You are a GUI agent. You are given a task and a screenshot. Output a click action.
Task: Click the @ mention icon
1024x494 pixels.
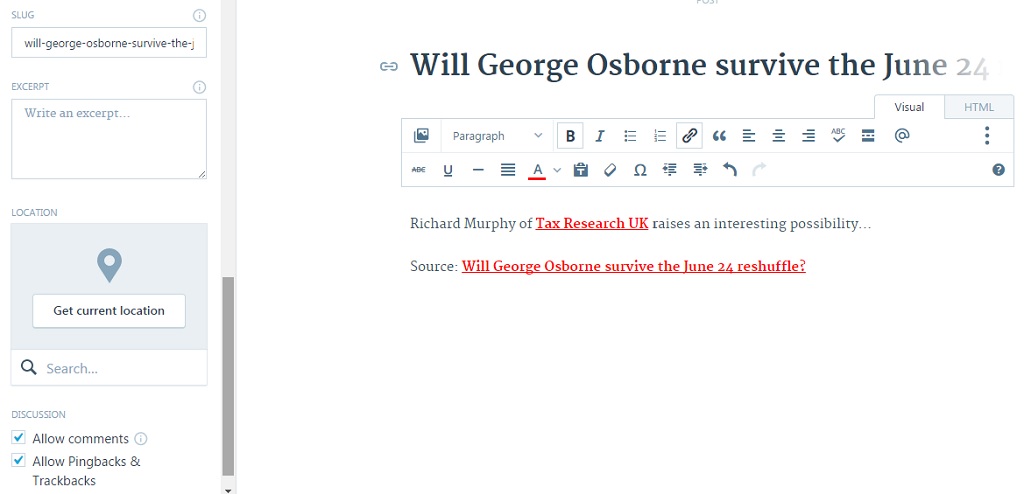point(902,136)
